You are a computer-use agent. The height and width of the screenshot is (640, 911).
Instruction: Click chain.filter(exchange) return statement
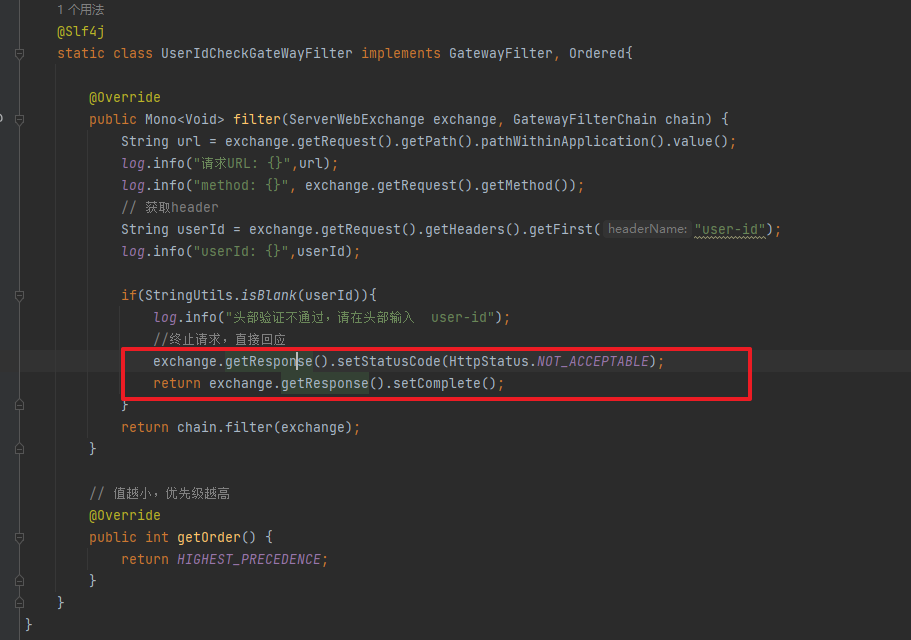pos(241,428)
